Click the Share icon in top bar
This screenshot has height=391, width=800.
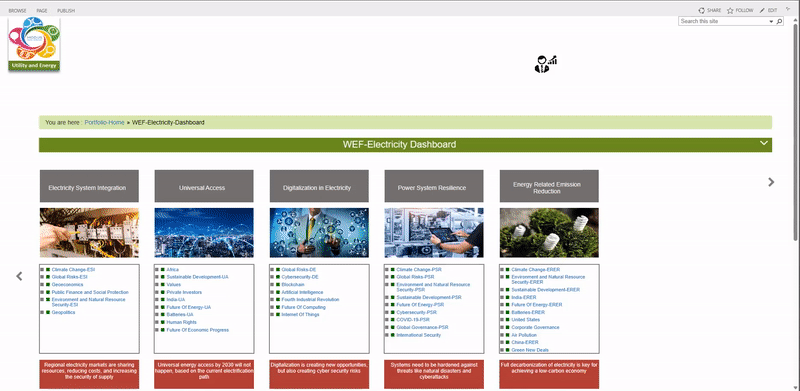(702, 10)
